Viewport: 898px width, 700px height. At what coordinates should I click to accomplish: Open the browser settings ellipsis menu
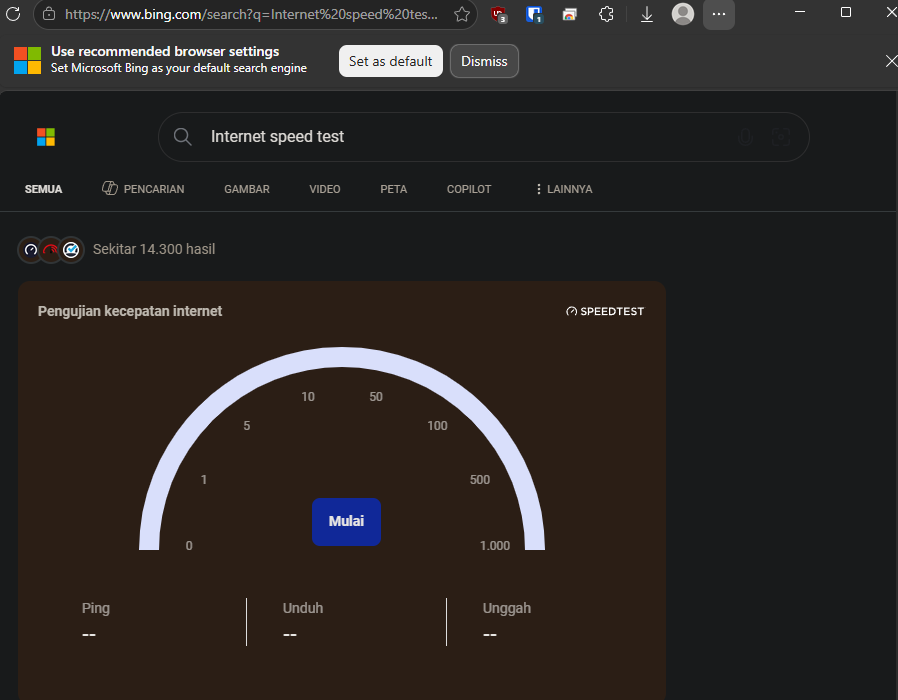coord(718,14)
